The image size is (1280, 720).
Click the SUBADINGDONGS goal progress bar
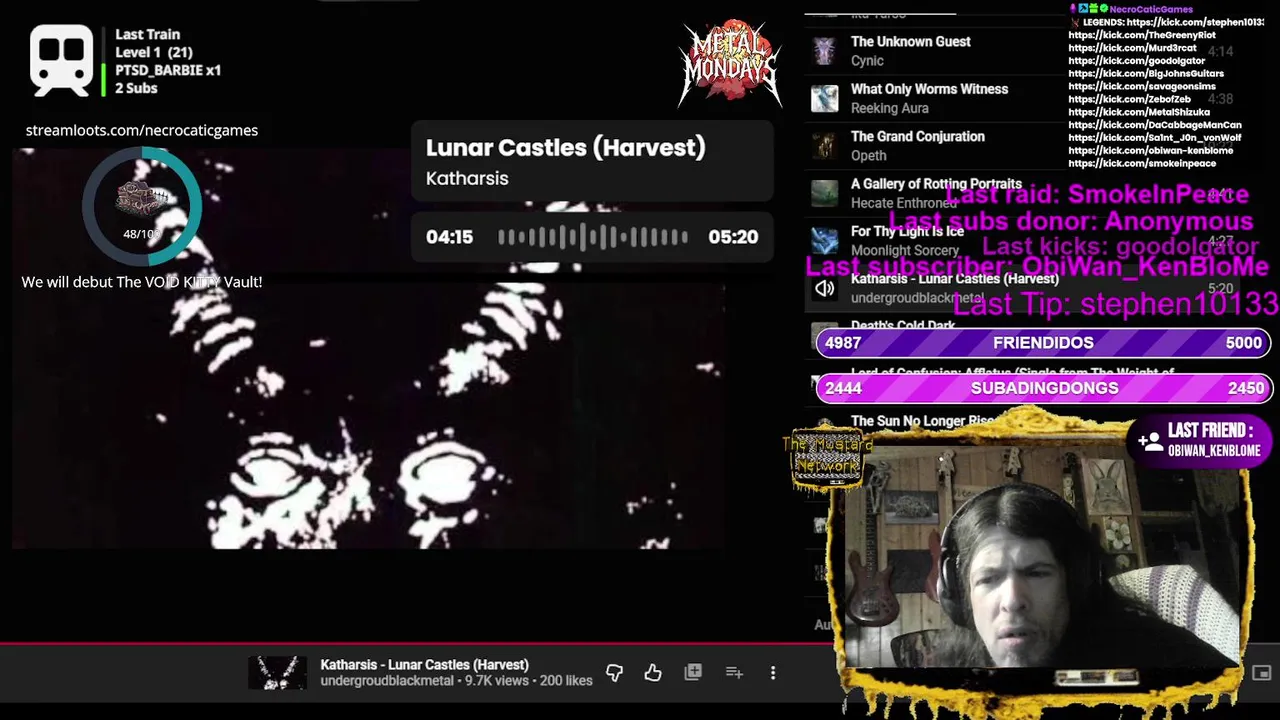point(1043,388)
